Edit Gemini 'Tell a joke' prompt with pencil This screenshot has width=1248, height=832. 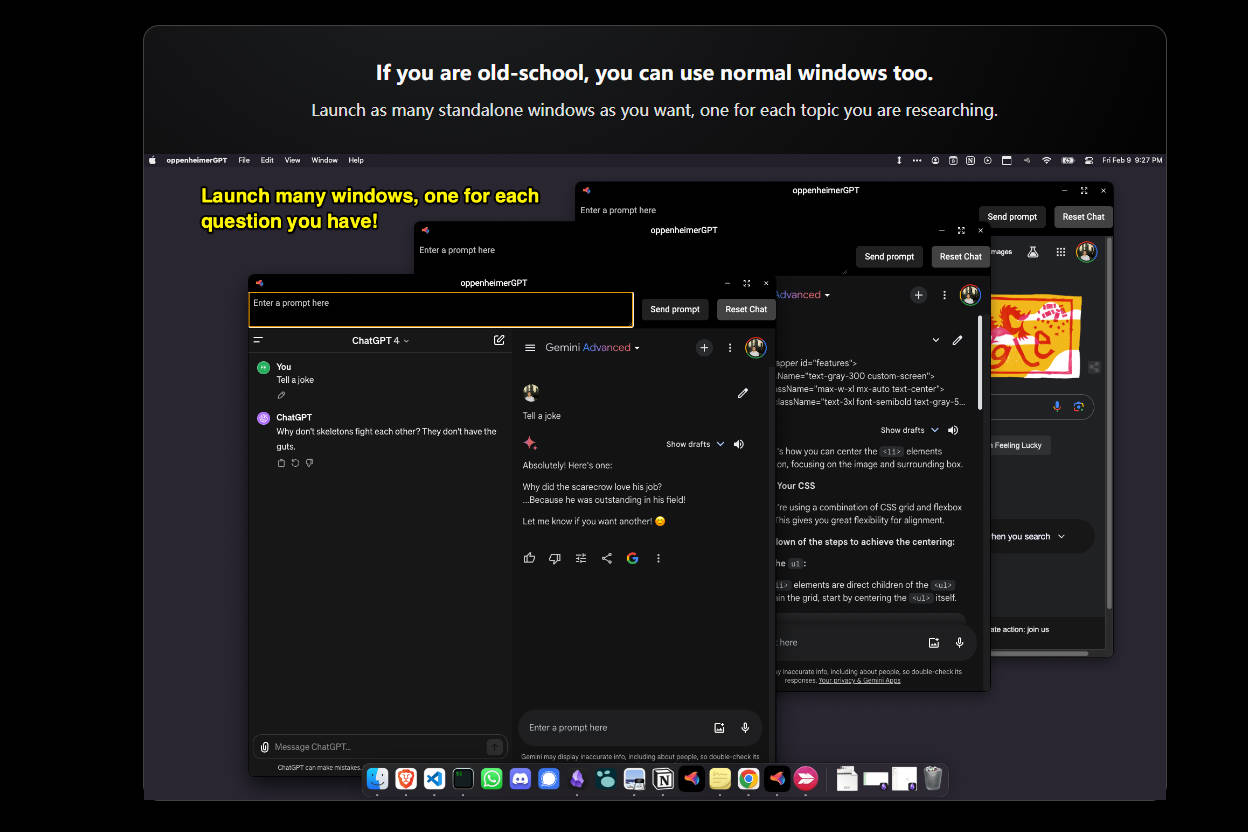(x=743, y=394)
